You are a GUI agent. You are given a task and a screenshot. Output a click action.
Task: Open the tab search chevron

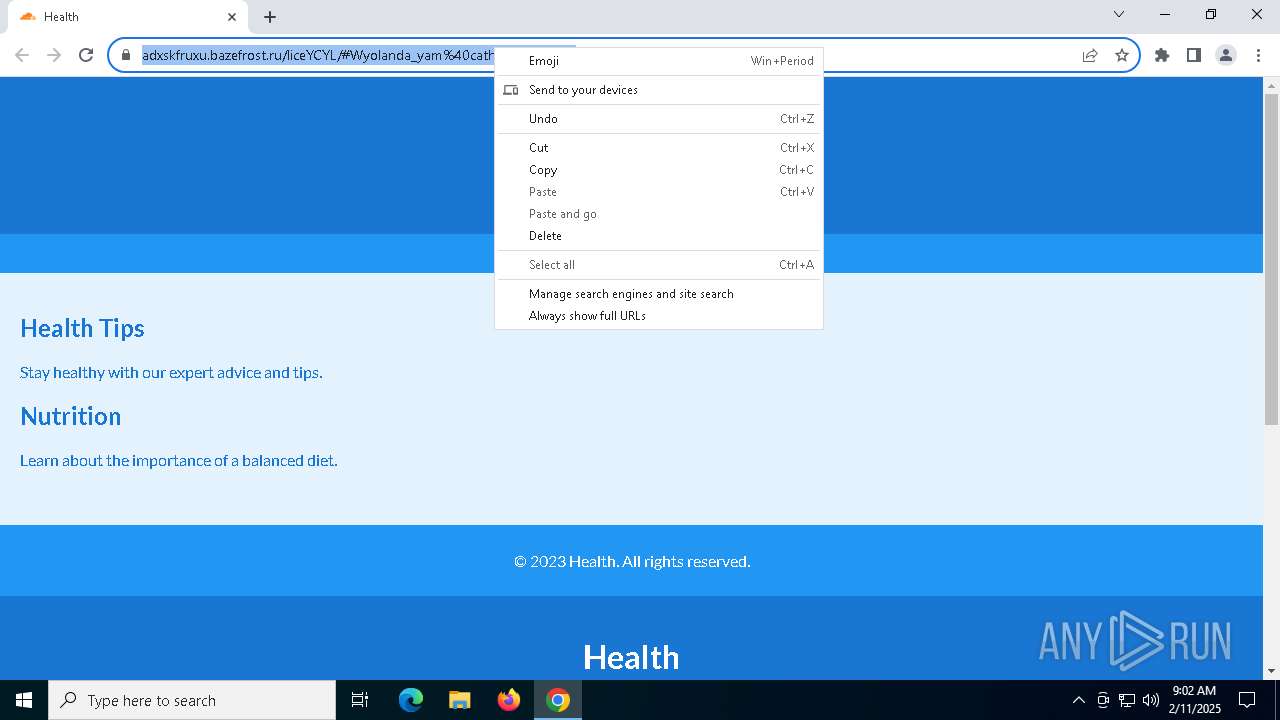(x=1119, y=14)
